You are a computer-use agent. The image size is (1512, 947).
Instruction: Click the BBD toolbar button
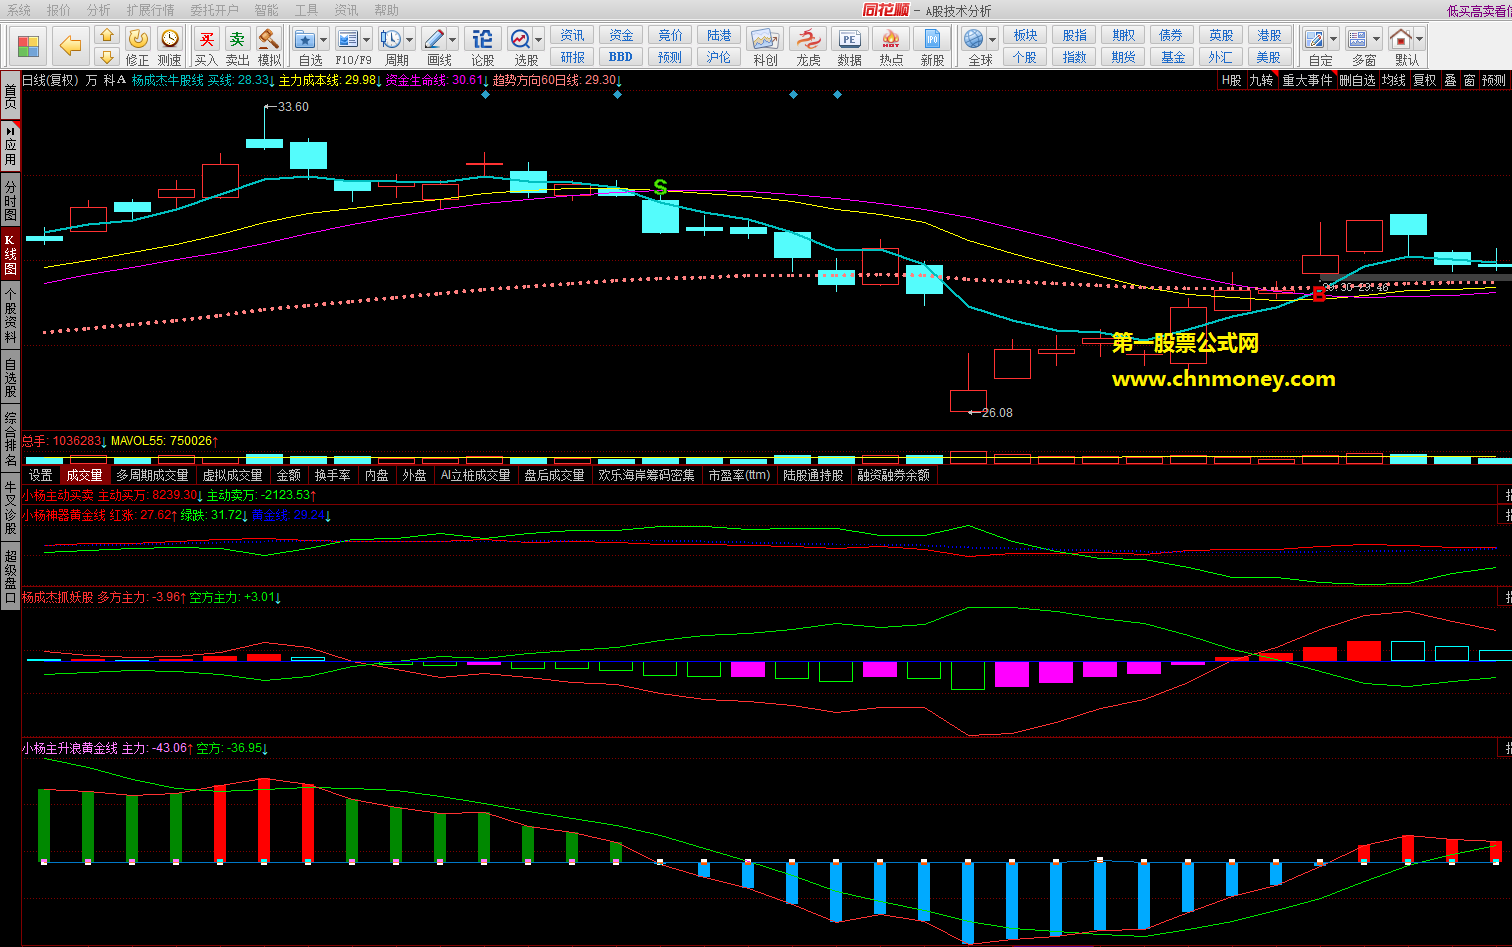click(x=621, y=57)
